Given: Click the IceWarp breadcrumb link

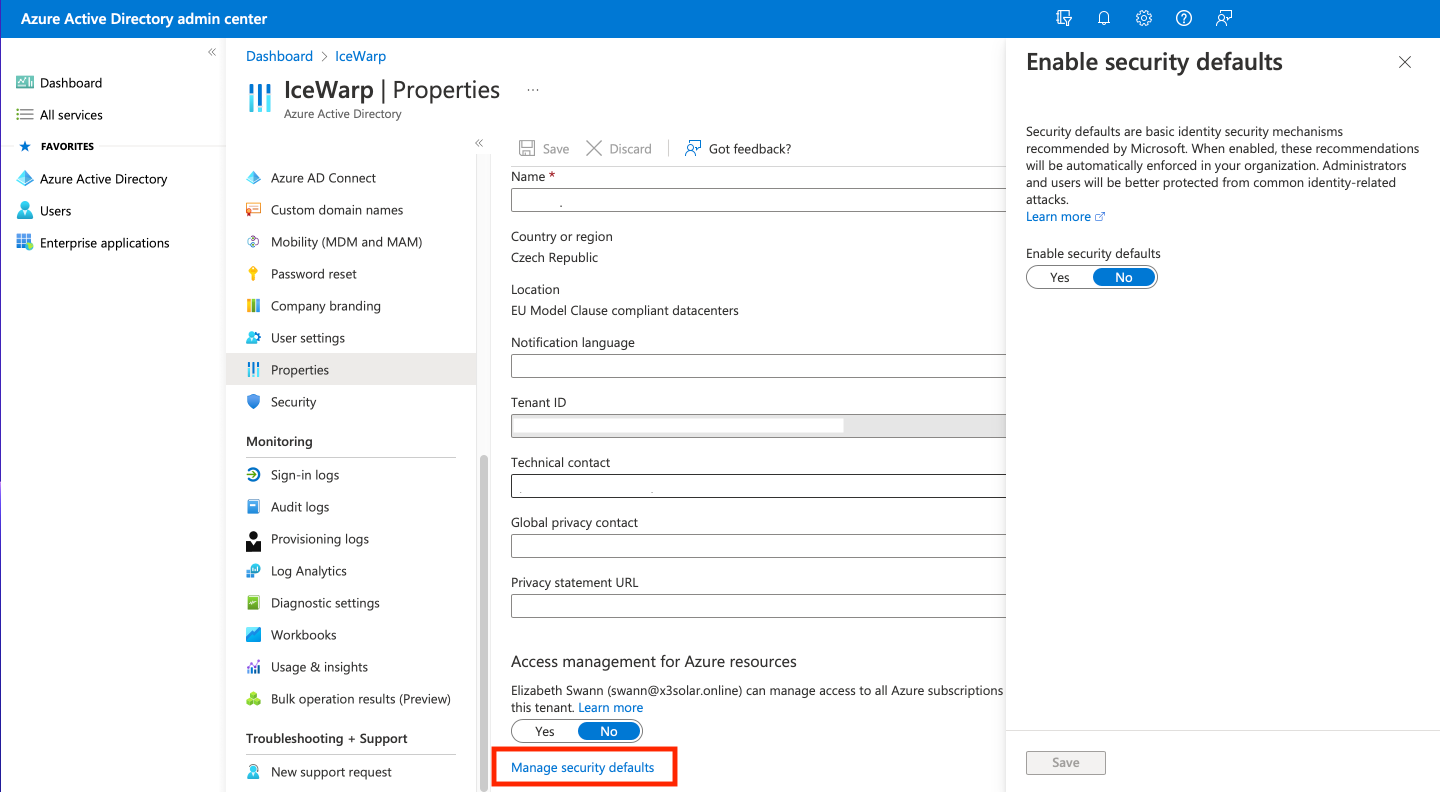Looking at the screenshot, I should coord(360,56).
